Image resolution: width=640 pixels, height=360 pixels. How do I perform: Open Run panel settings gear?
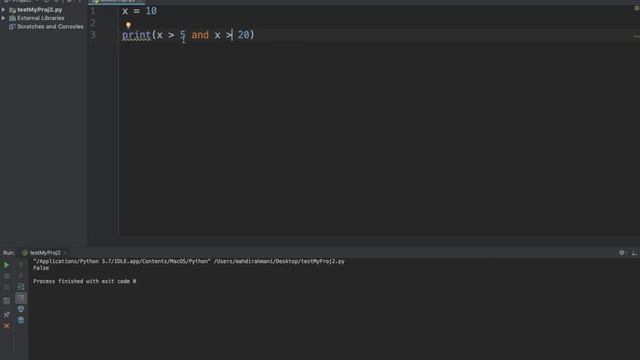622,253
